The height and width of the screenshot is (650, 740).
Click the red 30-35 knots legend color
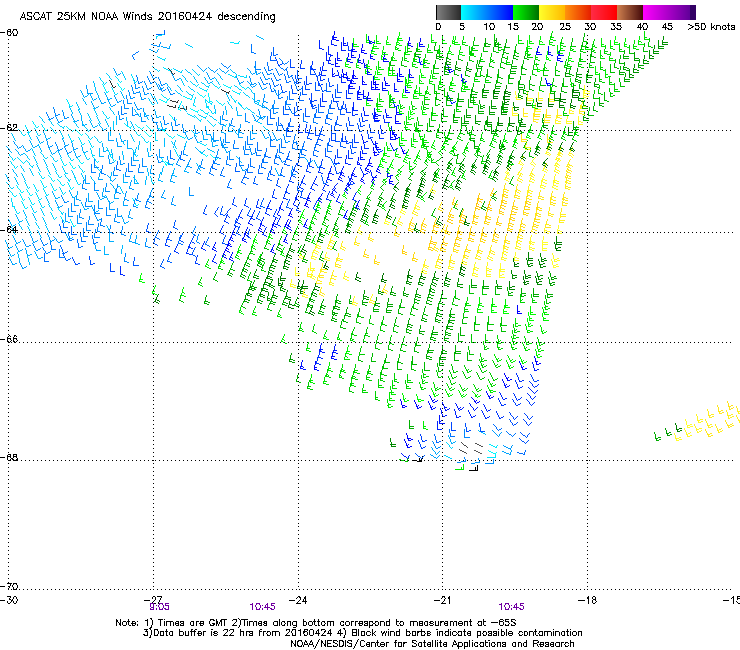coord(604,12)
